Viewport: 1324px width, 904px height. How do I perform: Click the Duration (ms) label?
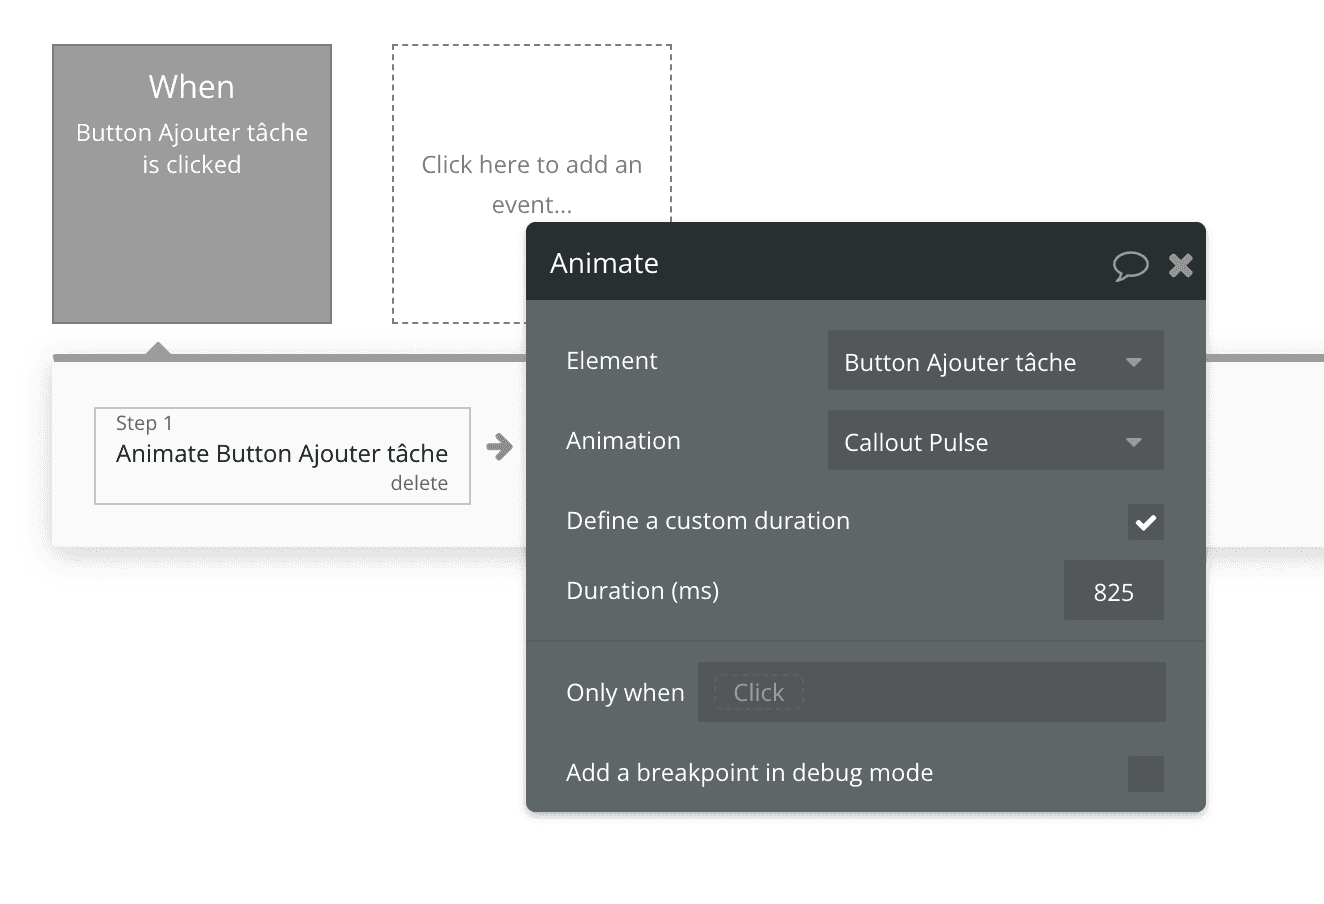coord(642,590)
